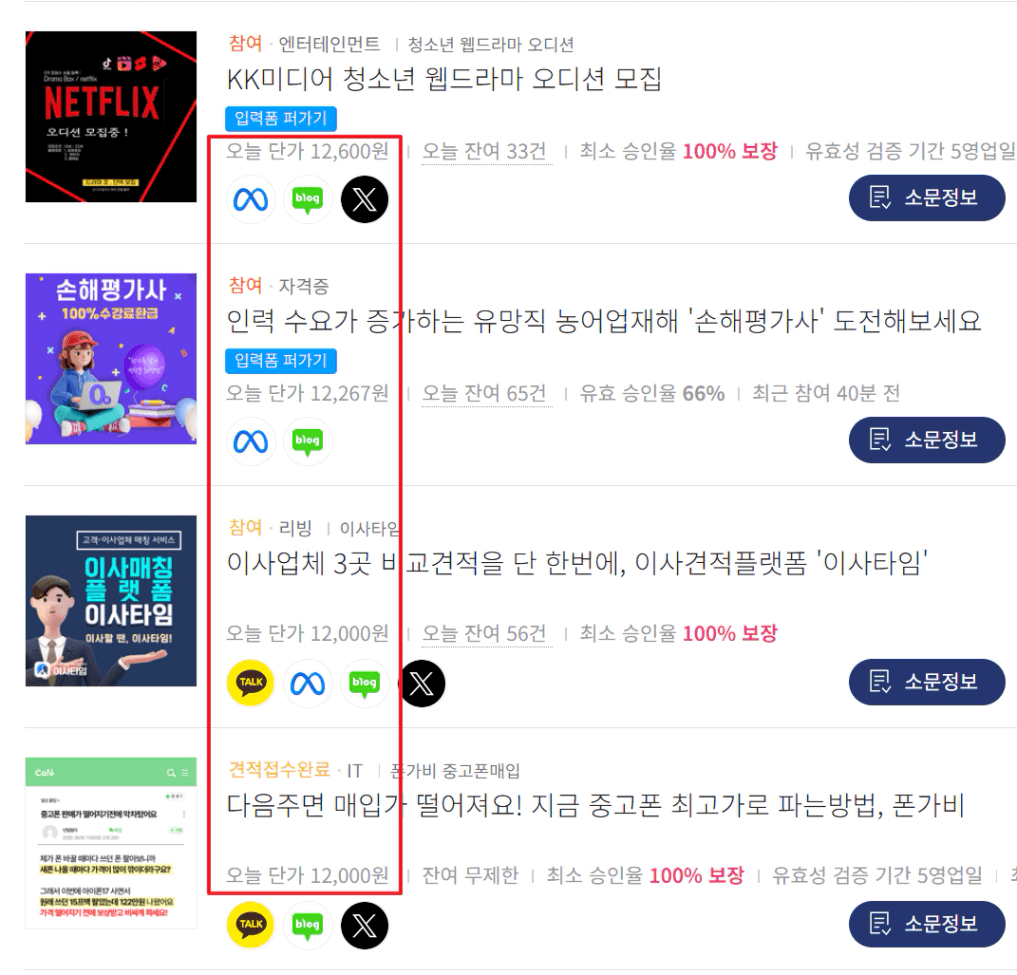The image size is (1017, 975).
Task: Open the 이사매칭 플랫폼 이사타임 thumbnail
Action: pyautogui.click(x=111, y=601)
